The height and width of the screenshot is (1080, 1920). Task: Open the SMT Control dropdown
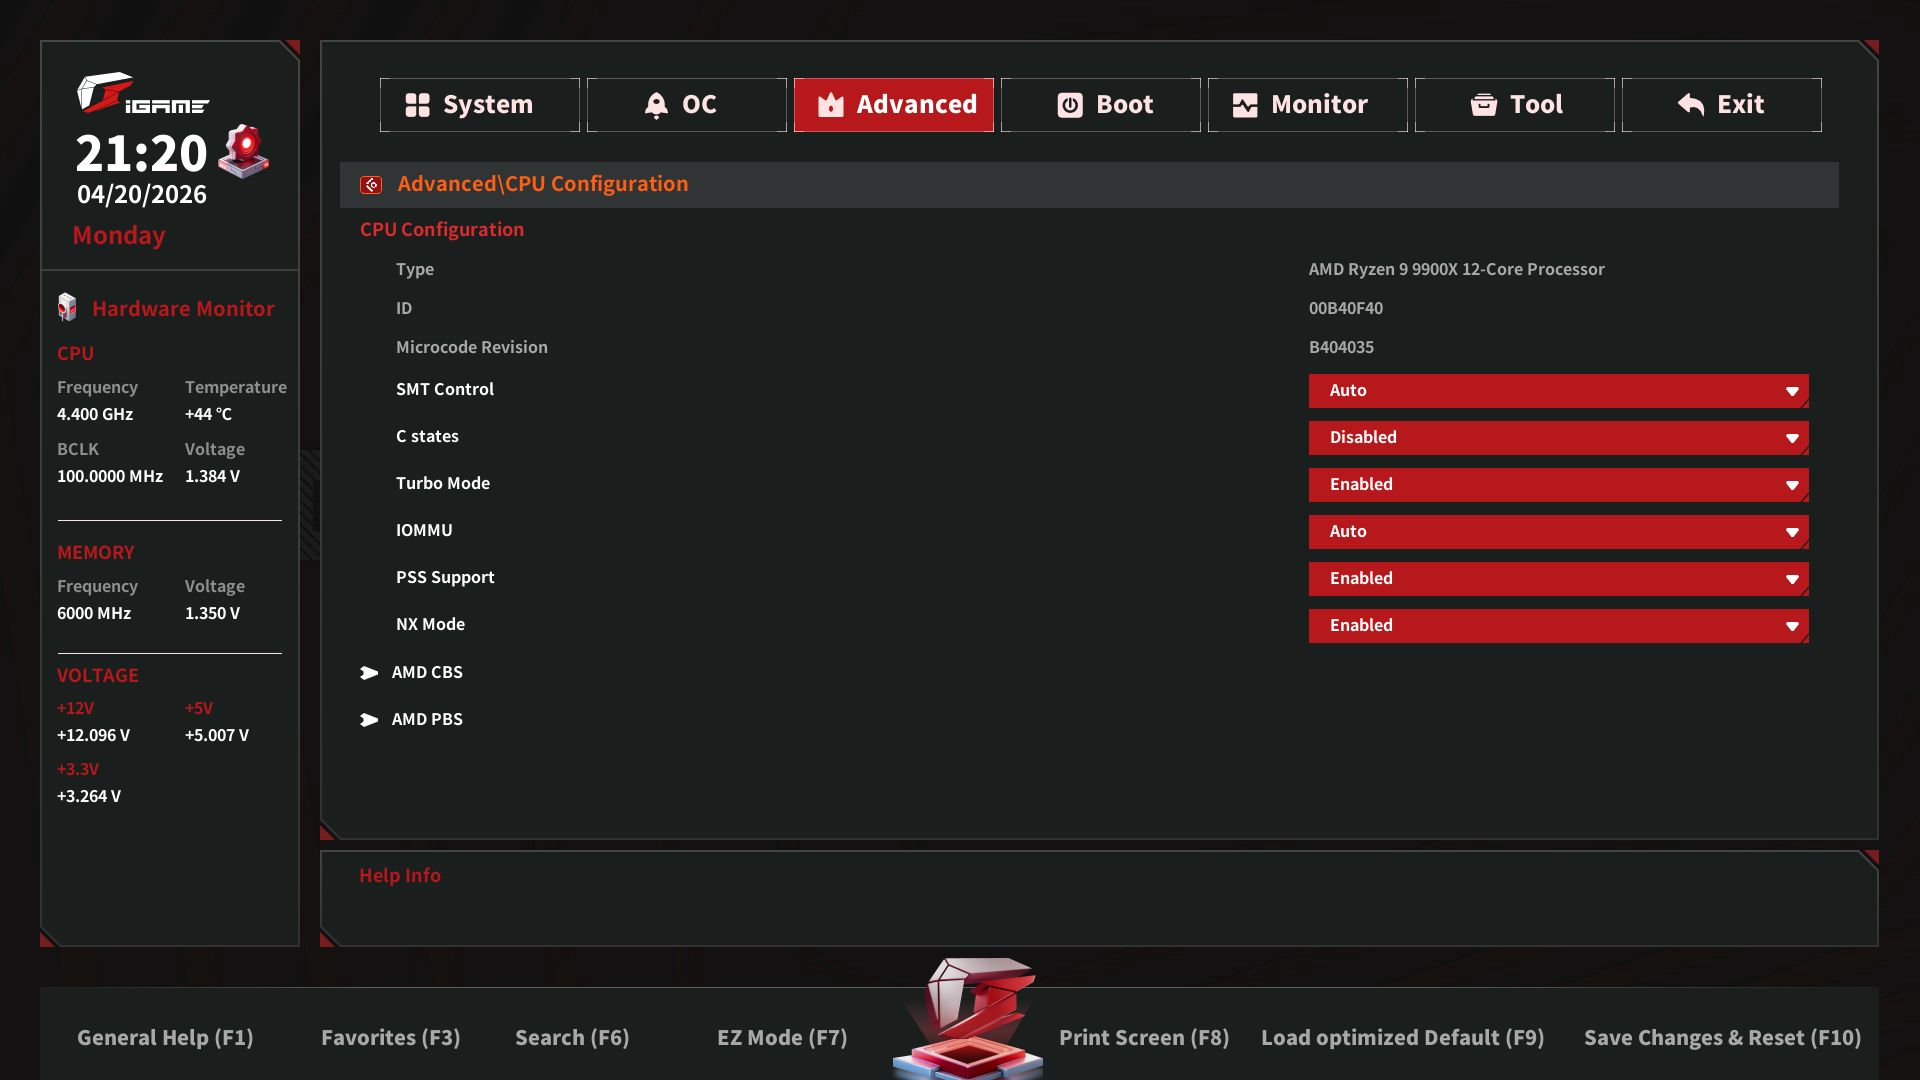1559,391
